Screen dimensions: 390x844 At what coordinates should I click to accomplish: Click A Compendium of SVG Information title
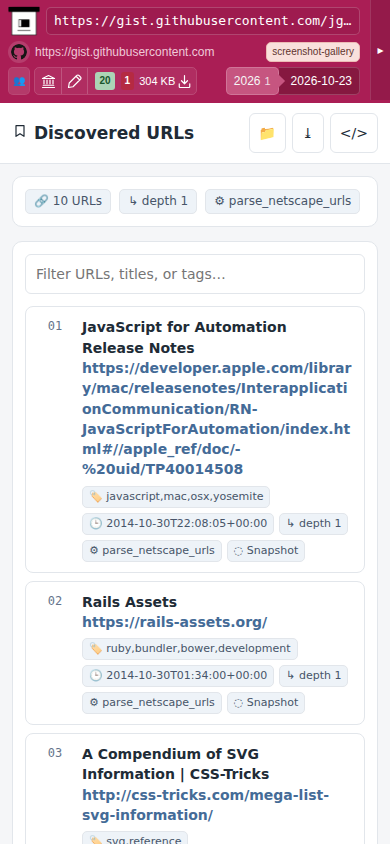[176, 764]
